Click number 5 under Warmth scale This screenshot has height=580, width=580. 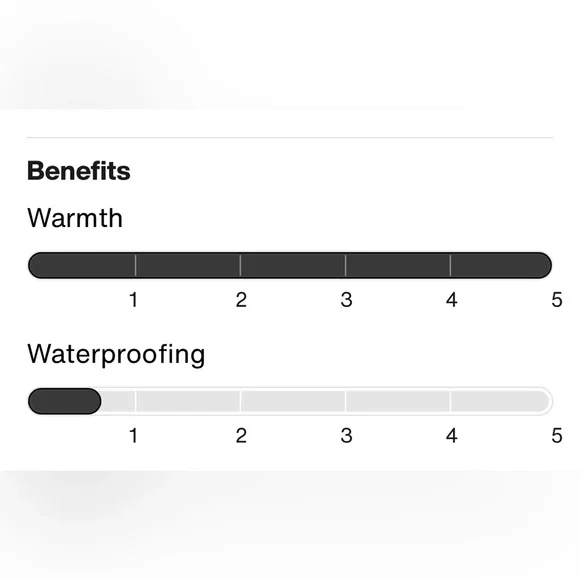tap(557, 300)
